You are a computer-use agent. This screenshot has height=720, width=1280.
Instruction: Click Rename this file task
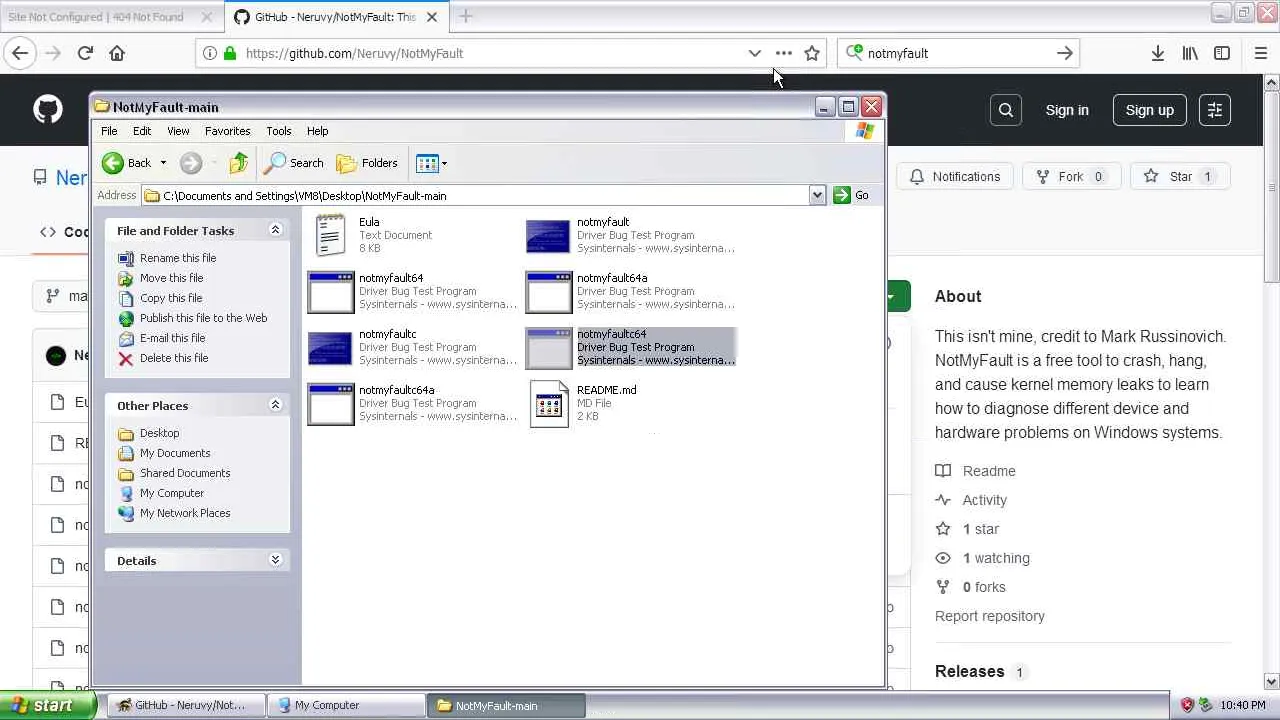178,258
